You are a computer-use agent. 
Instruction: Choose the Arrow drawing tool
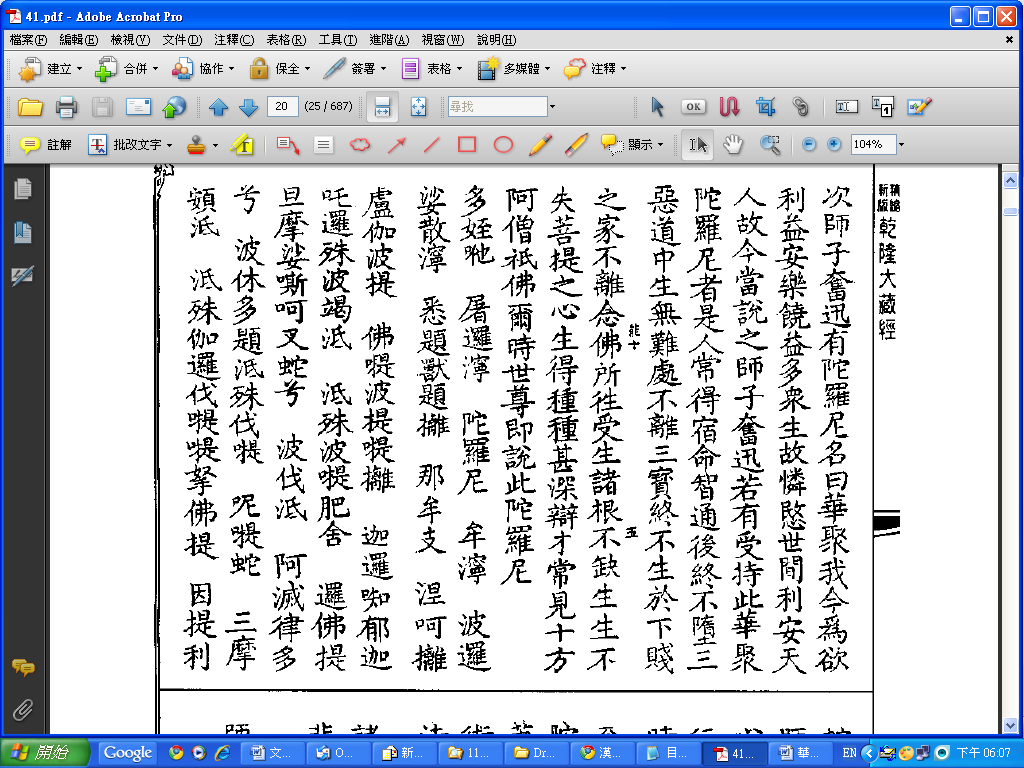396,145
